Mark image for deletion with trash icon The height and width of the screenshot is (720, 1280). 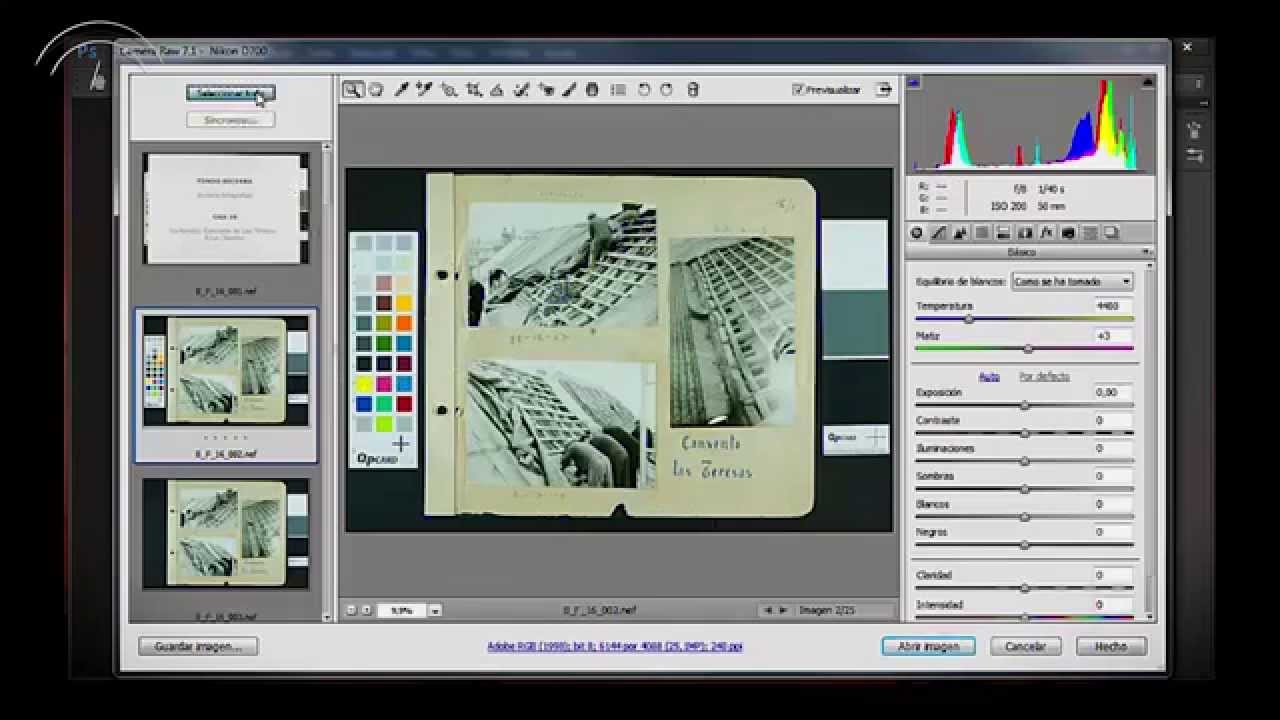[x=693, y=90]
